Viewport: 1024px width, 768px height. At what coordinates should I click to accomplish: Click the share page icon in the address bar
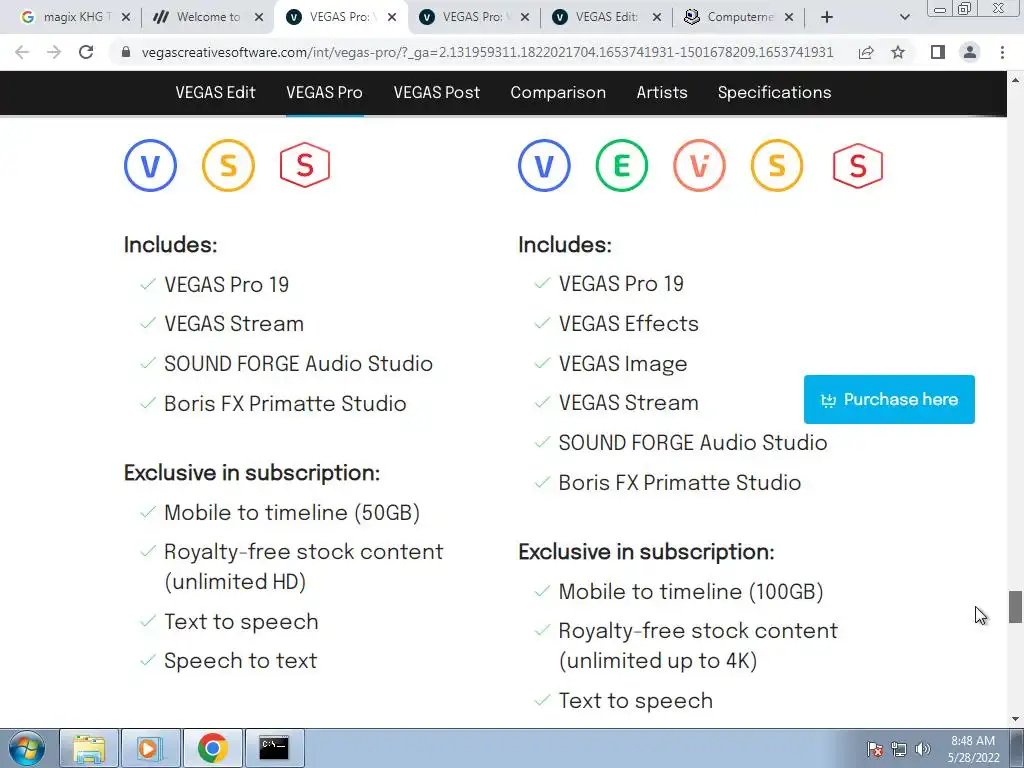(x=866, y=52)
